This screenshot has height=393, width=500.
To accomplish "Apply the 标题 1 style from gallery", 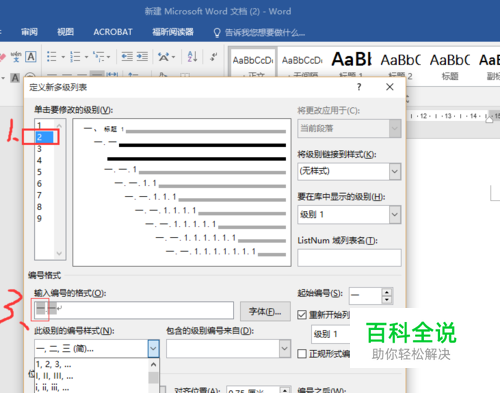I will tap(351, 63).
